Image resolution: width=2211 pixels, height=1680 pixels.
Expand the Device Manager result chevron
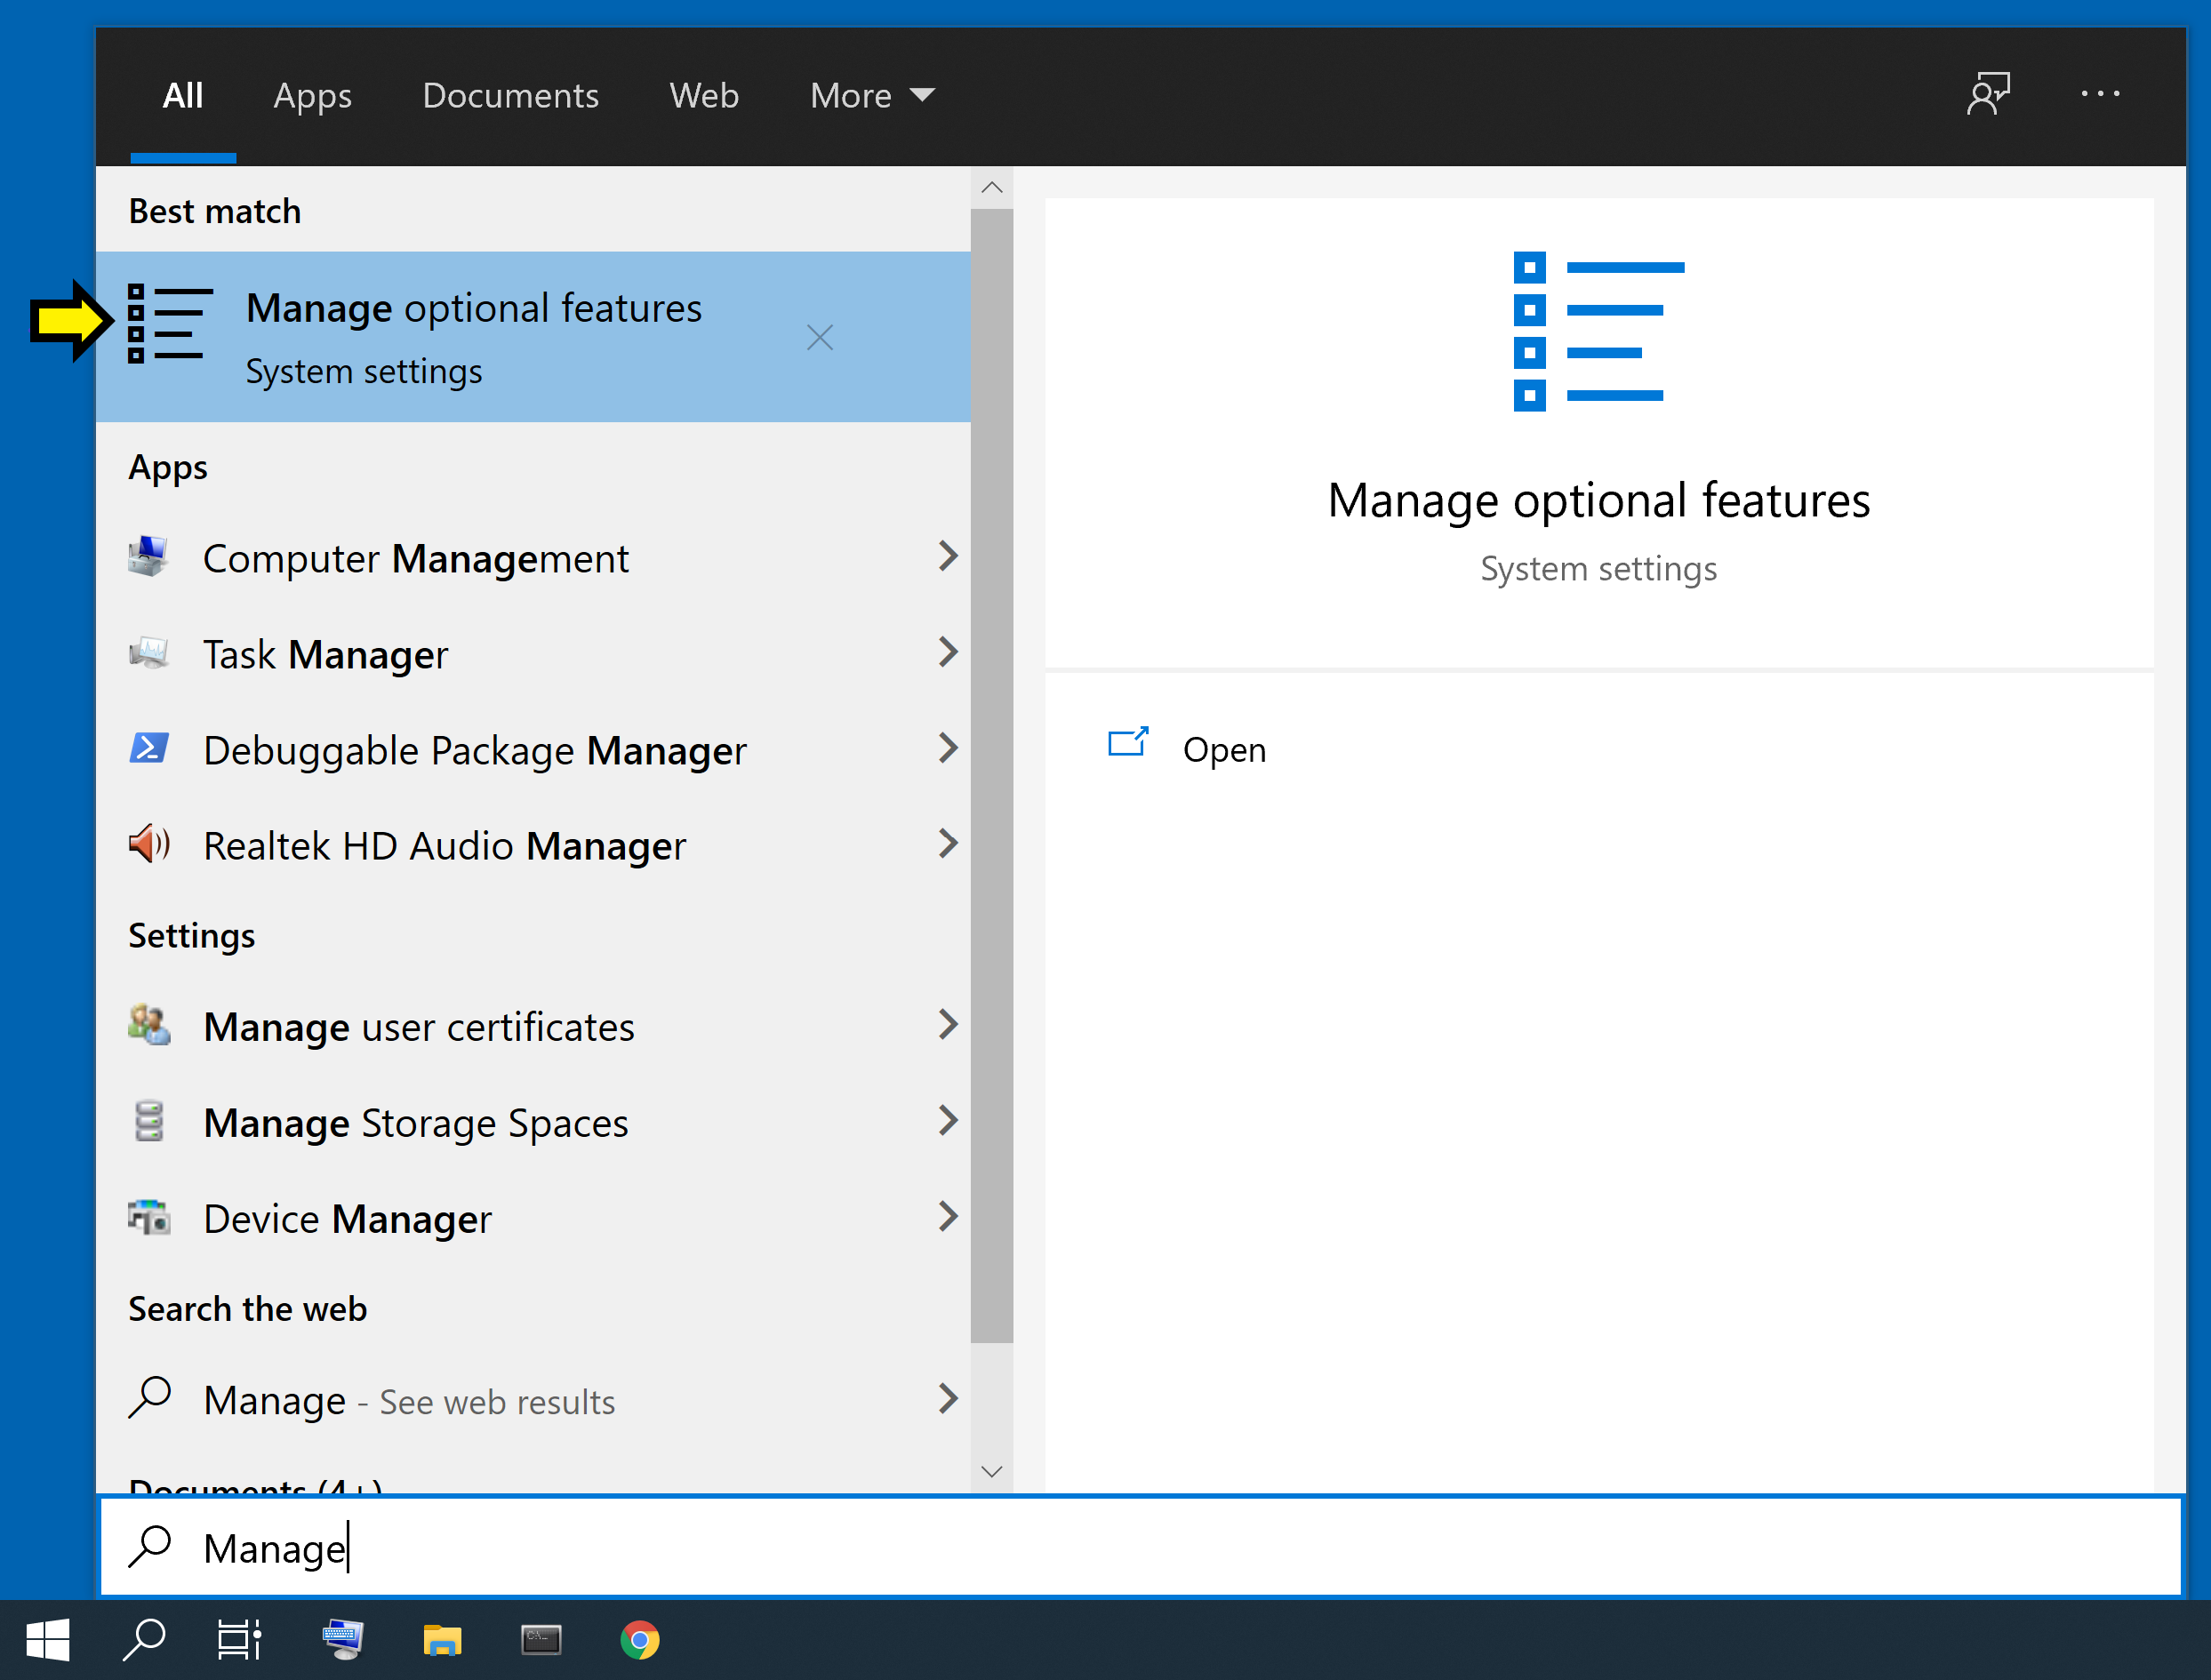coord(947,1217)
